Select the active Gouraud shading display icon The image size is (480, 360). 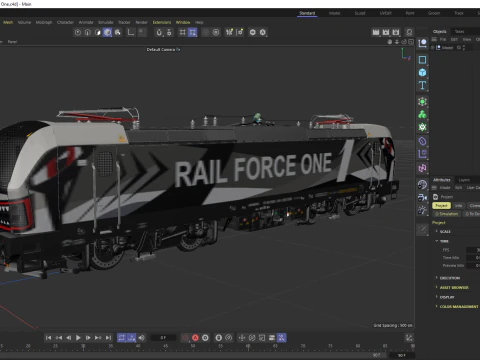(107, 32)
